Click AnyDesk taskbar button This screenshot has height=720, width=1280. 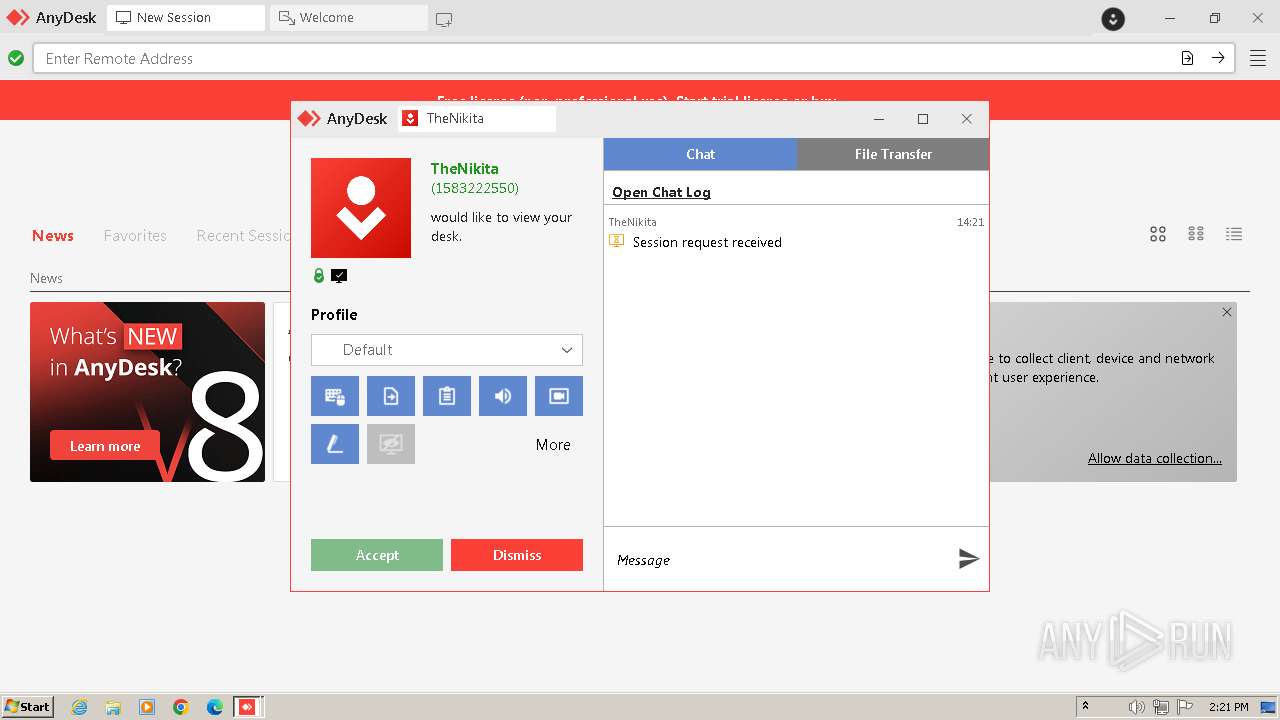[x=248, y=707]
